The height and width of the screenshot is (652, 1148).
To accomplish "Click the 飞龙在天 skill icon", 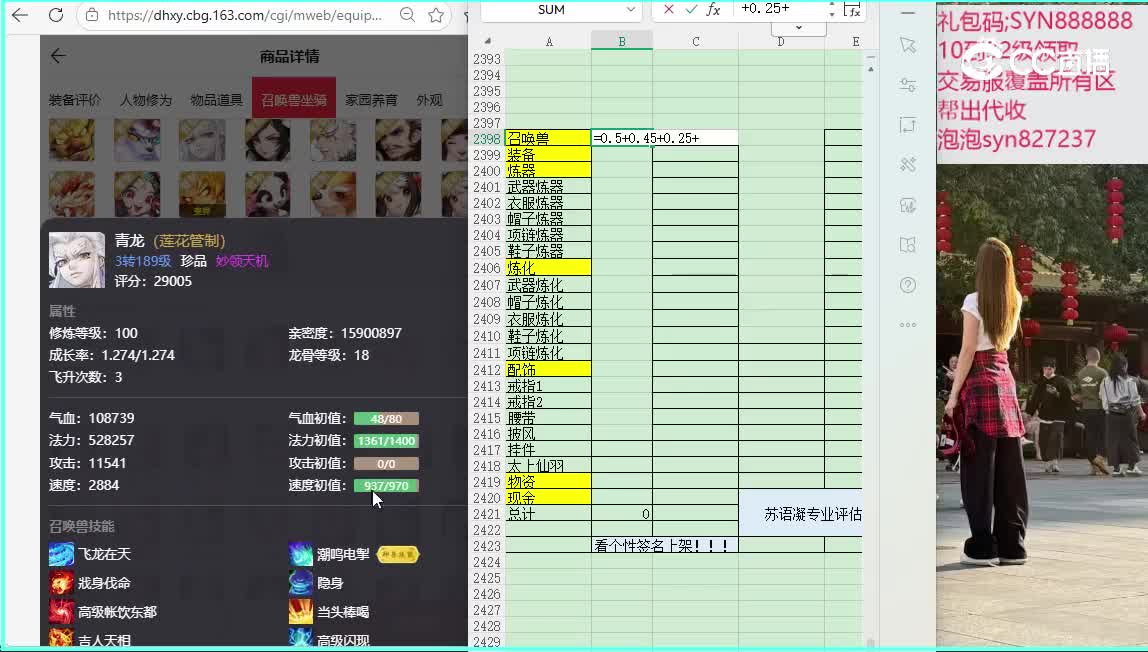I will pos(61,554).
